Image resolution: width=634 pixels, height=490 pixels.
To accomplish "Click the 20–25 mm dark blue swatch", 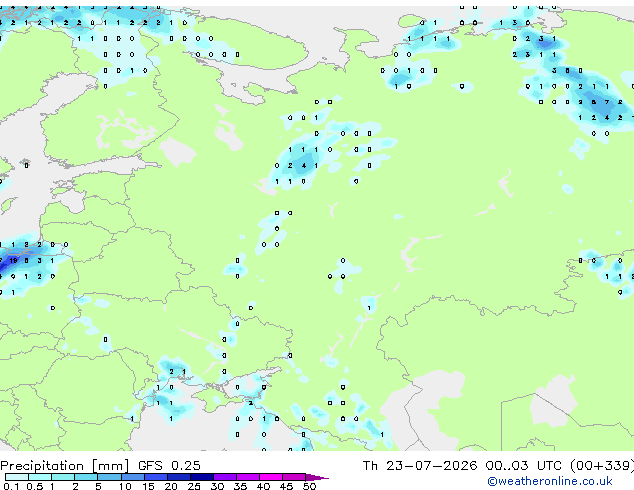I will point(178,477).
